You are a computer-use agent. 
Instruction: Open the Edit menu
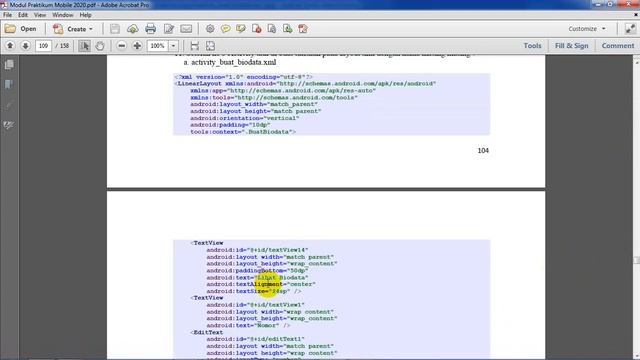pos(23,15)
